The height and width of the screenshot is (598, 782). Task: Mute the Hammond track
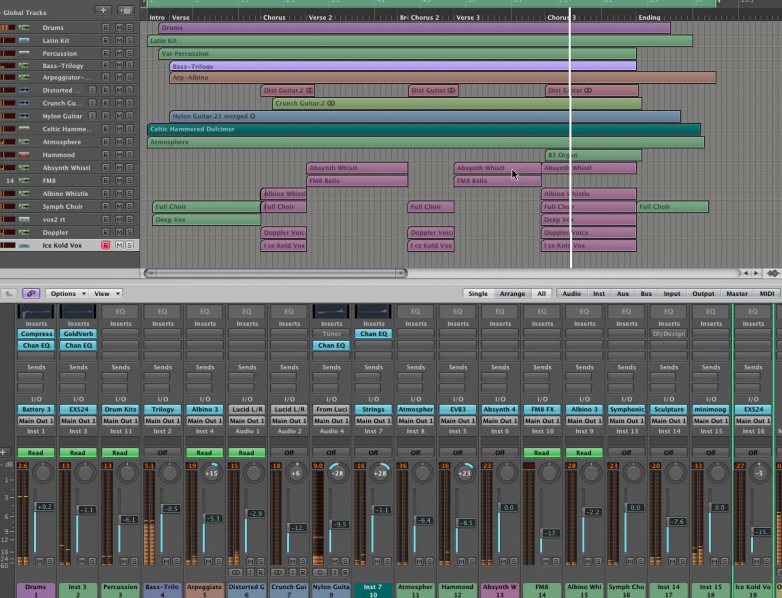point(119,155)
